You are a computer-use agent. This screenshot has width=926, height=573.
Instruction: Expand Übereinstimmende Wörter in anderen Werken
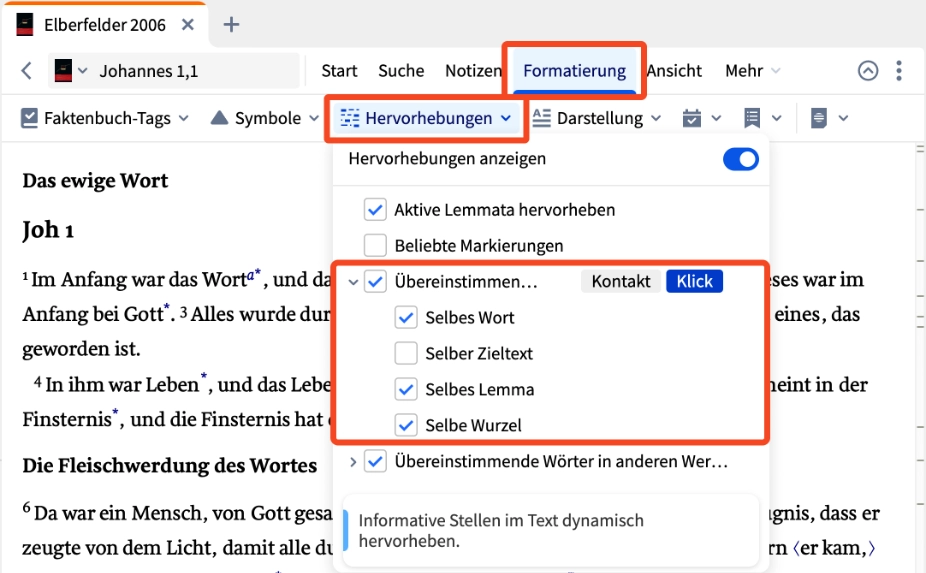[353, 461]
